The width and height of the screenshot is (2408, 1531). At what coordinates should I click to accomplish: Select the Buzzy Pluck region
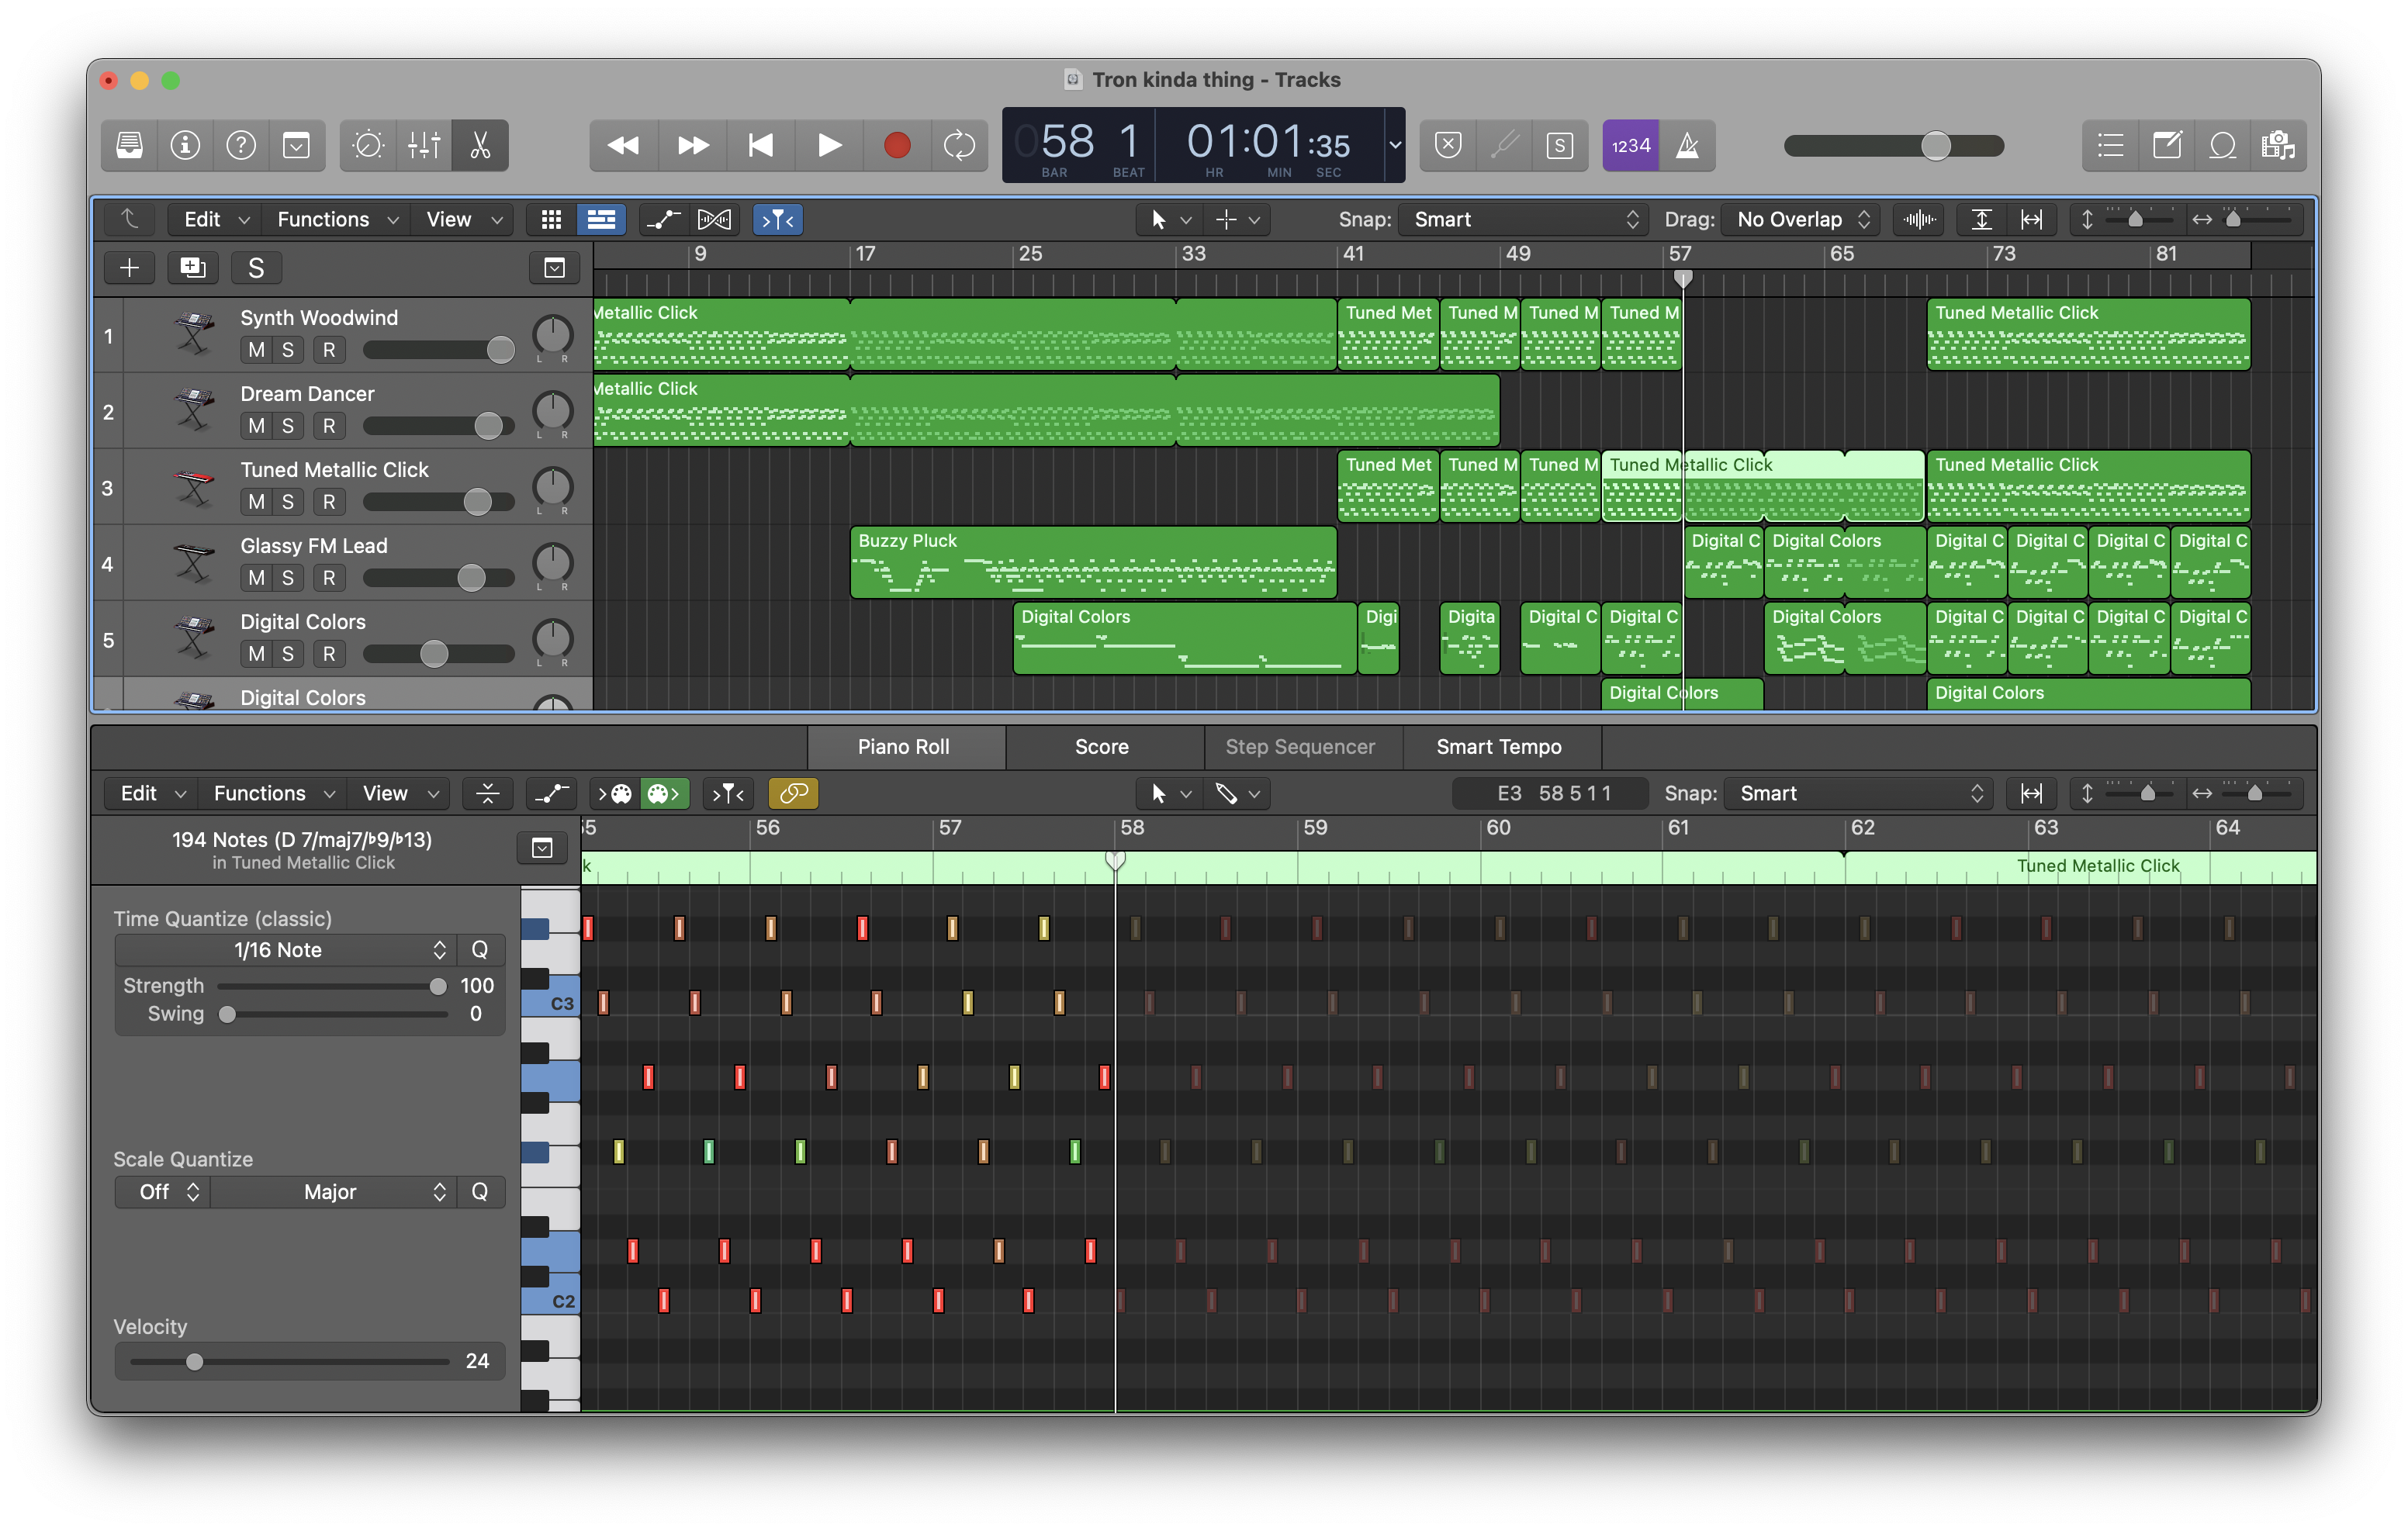click(1093, 563)
